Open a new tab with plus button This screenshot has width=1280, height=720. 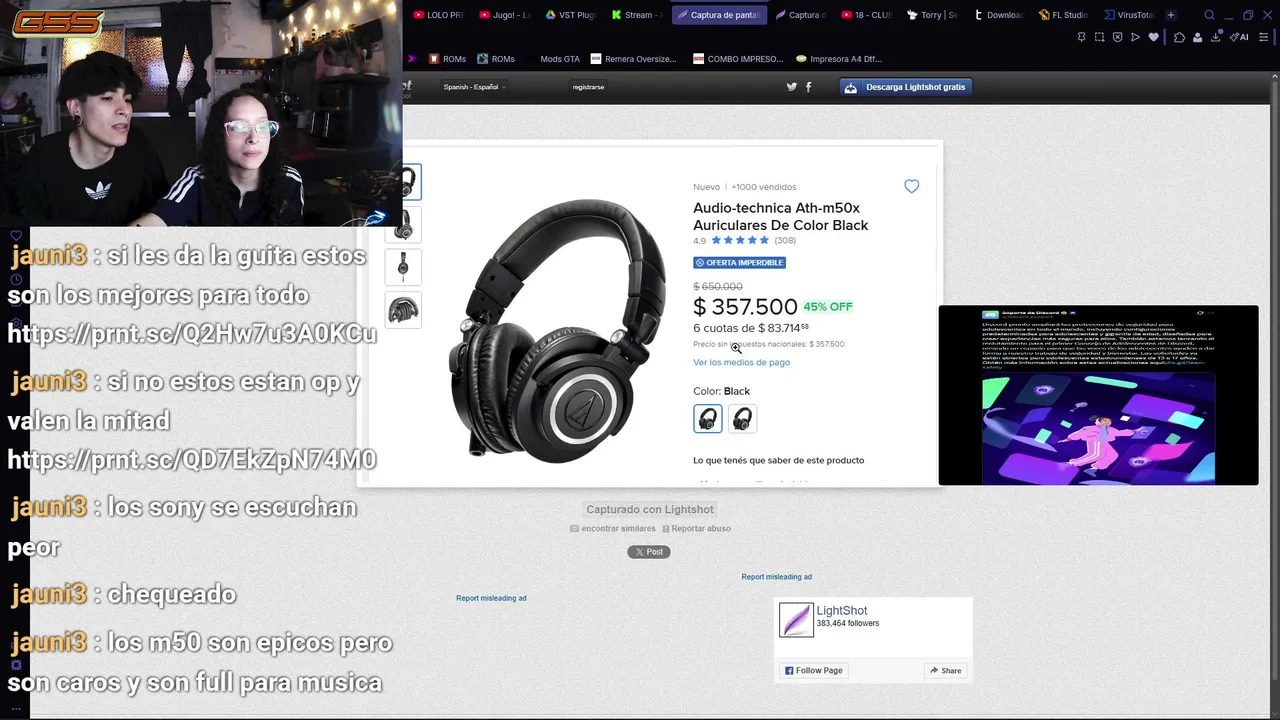1170,15
